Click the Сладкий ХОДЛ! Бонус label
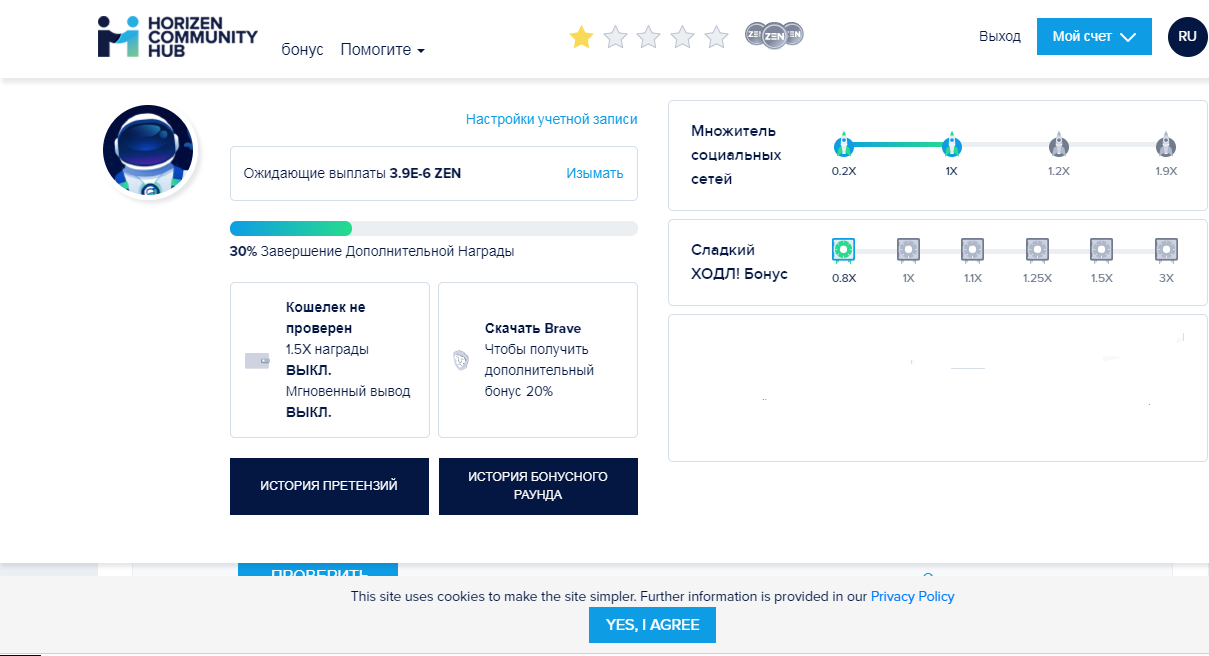The image size is (1209, 656). 740,262
